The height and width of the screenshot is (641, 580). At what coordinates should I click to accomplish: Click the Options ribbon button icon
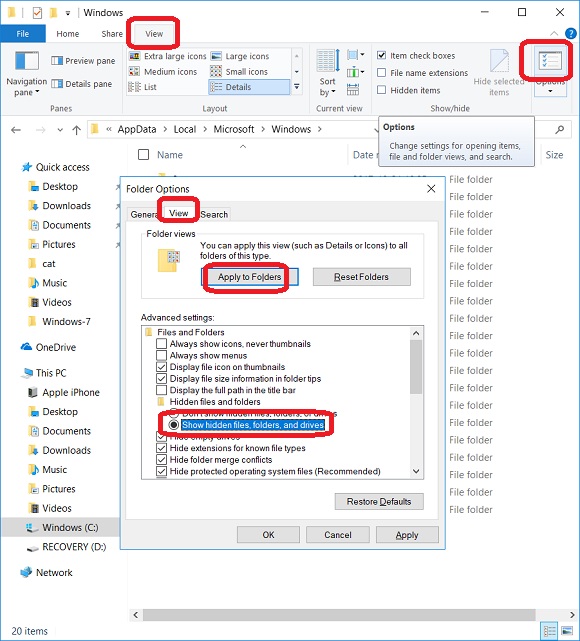click(x=550, y=61)
